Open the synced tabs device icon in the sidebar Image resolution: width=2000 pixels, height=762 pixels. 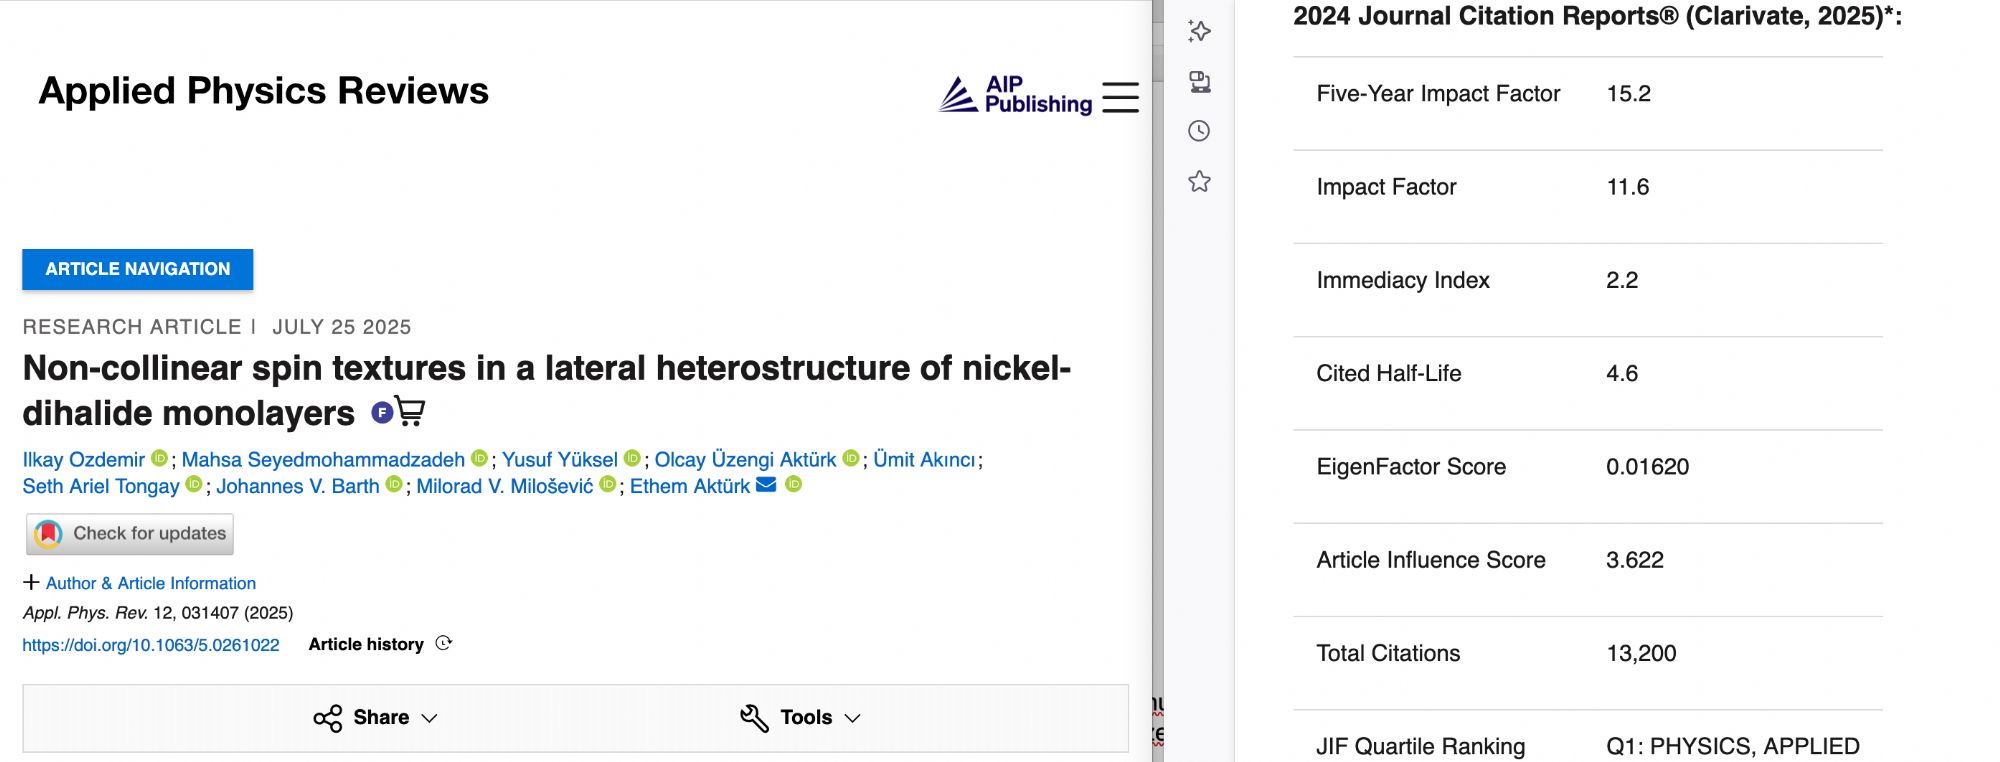[x=1199, y=81]
